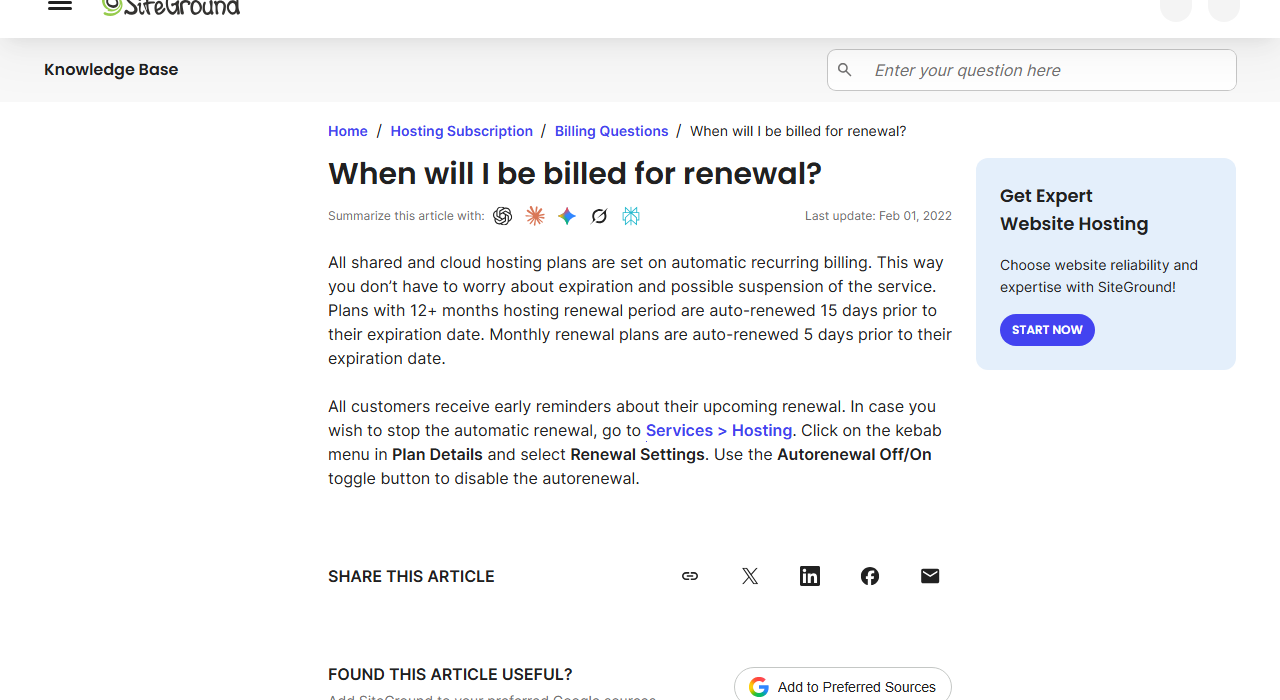The width and height of the screenshot is (1280, 700).
Task: Click the SiteGround logo
Action: (171, 7)
